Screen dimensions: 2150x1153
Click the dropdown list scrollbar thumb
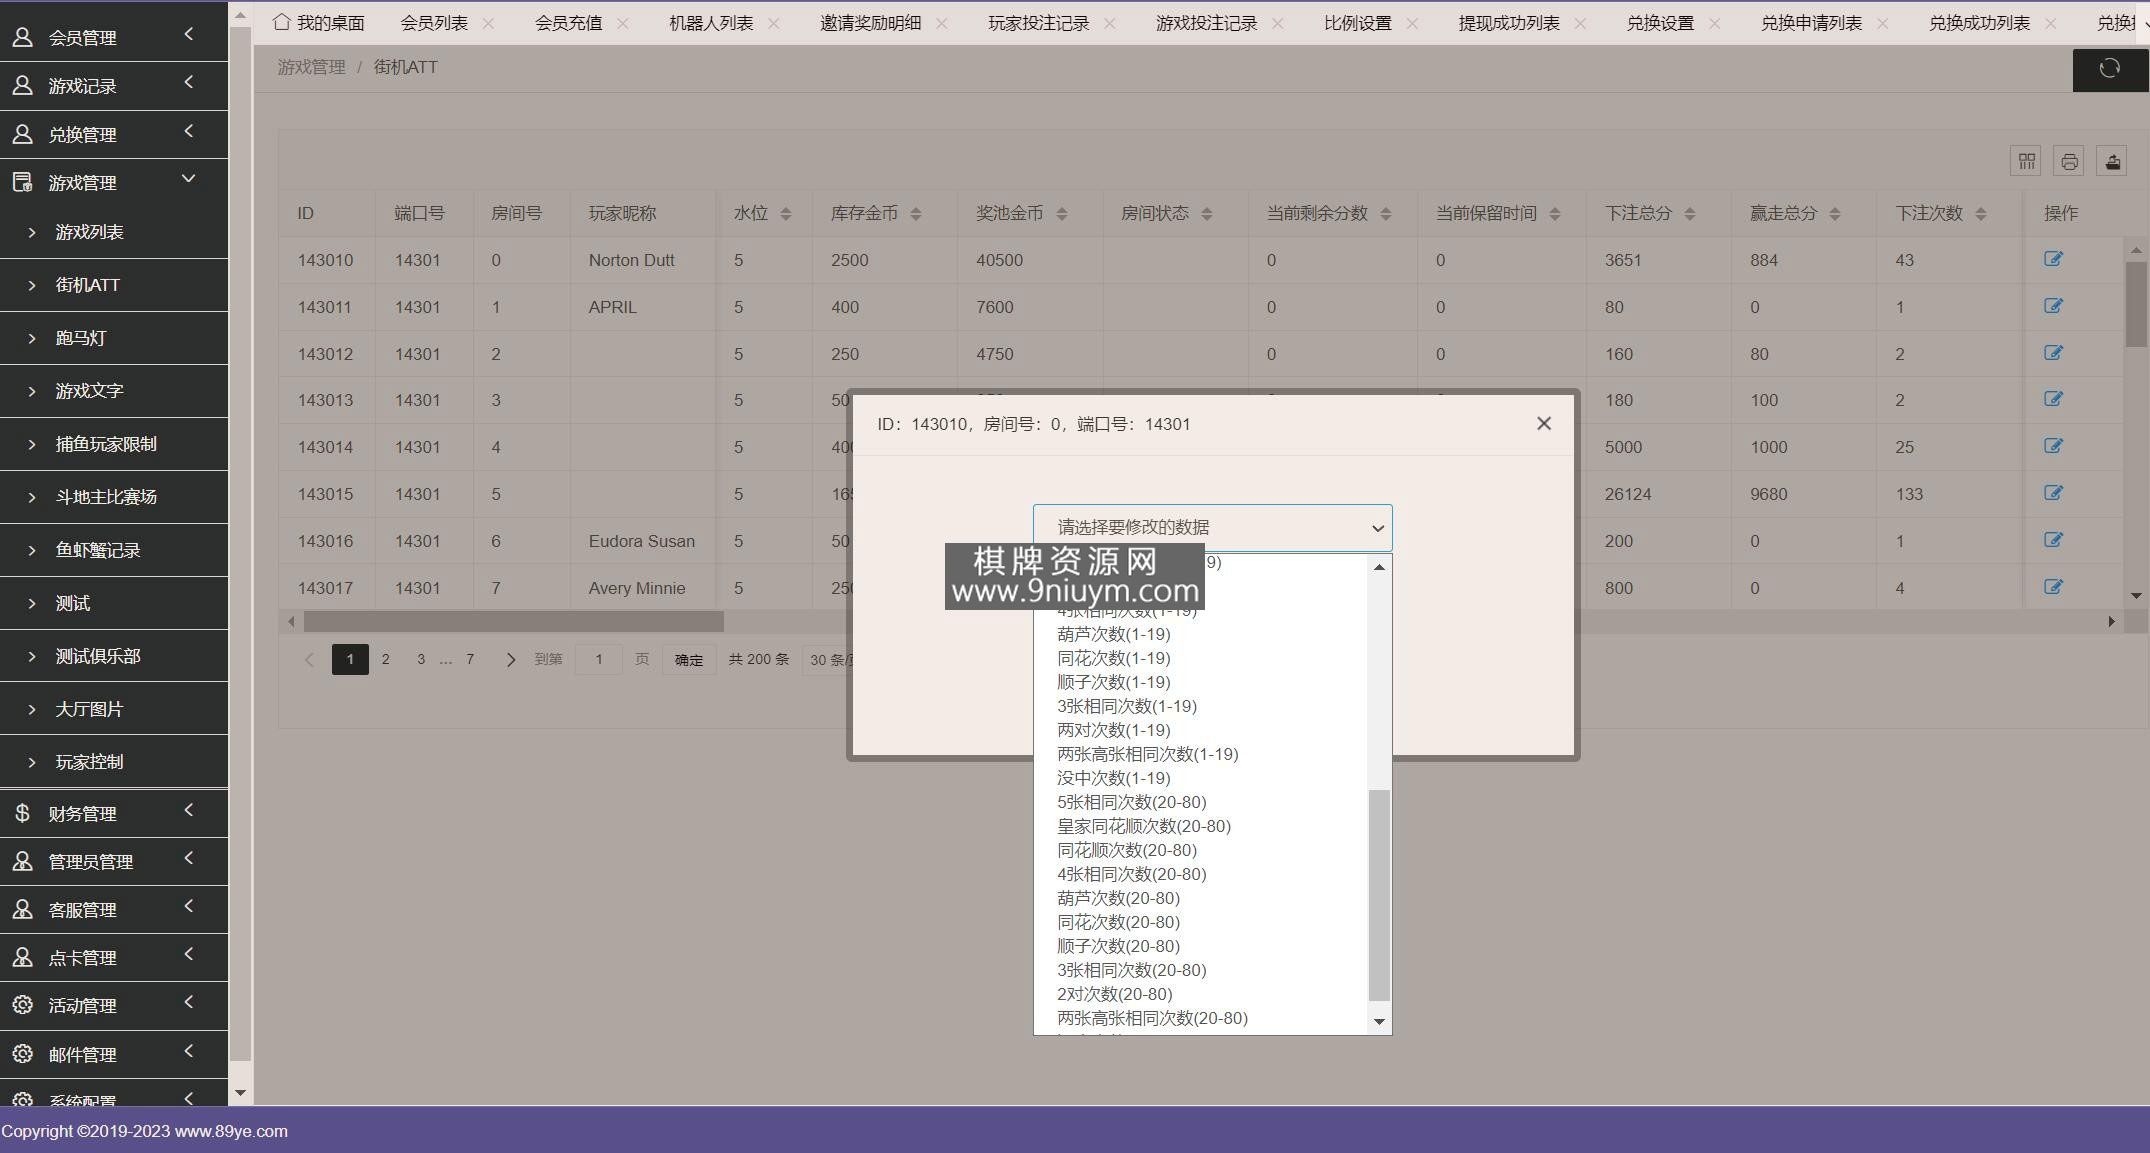(x=1379, y=895)
